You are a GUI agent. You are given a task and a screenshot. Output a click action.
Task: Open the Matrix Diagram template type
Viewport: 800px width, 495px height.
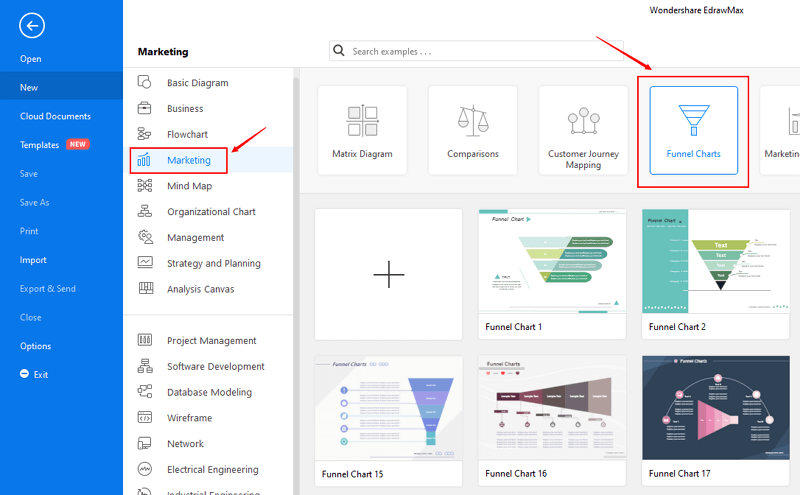click(x=362, y=131)
